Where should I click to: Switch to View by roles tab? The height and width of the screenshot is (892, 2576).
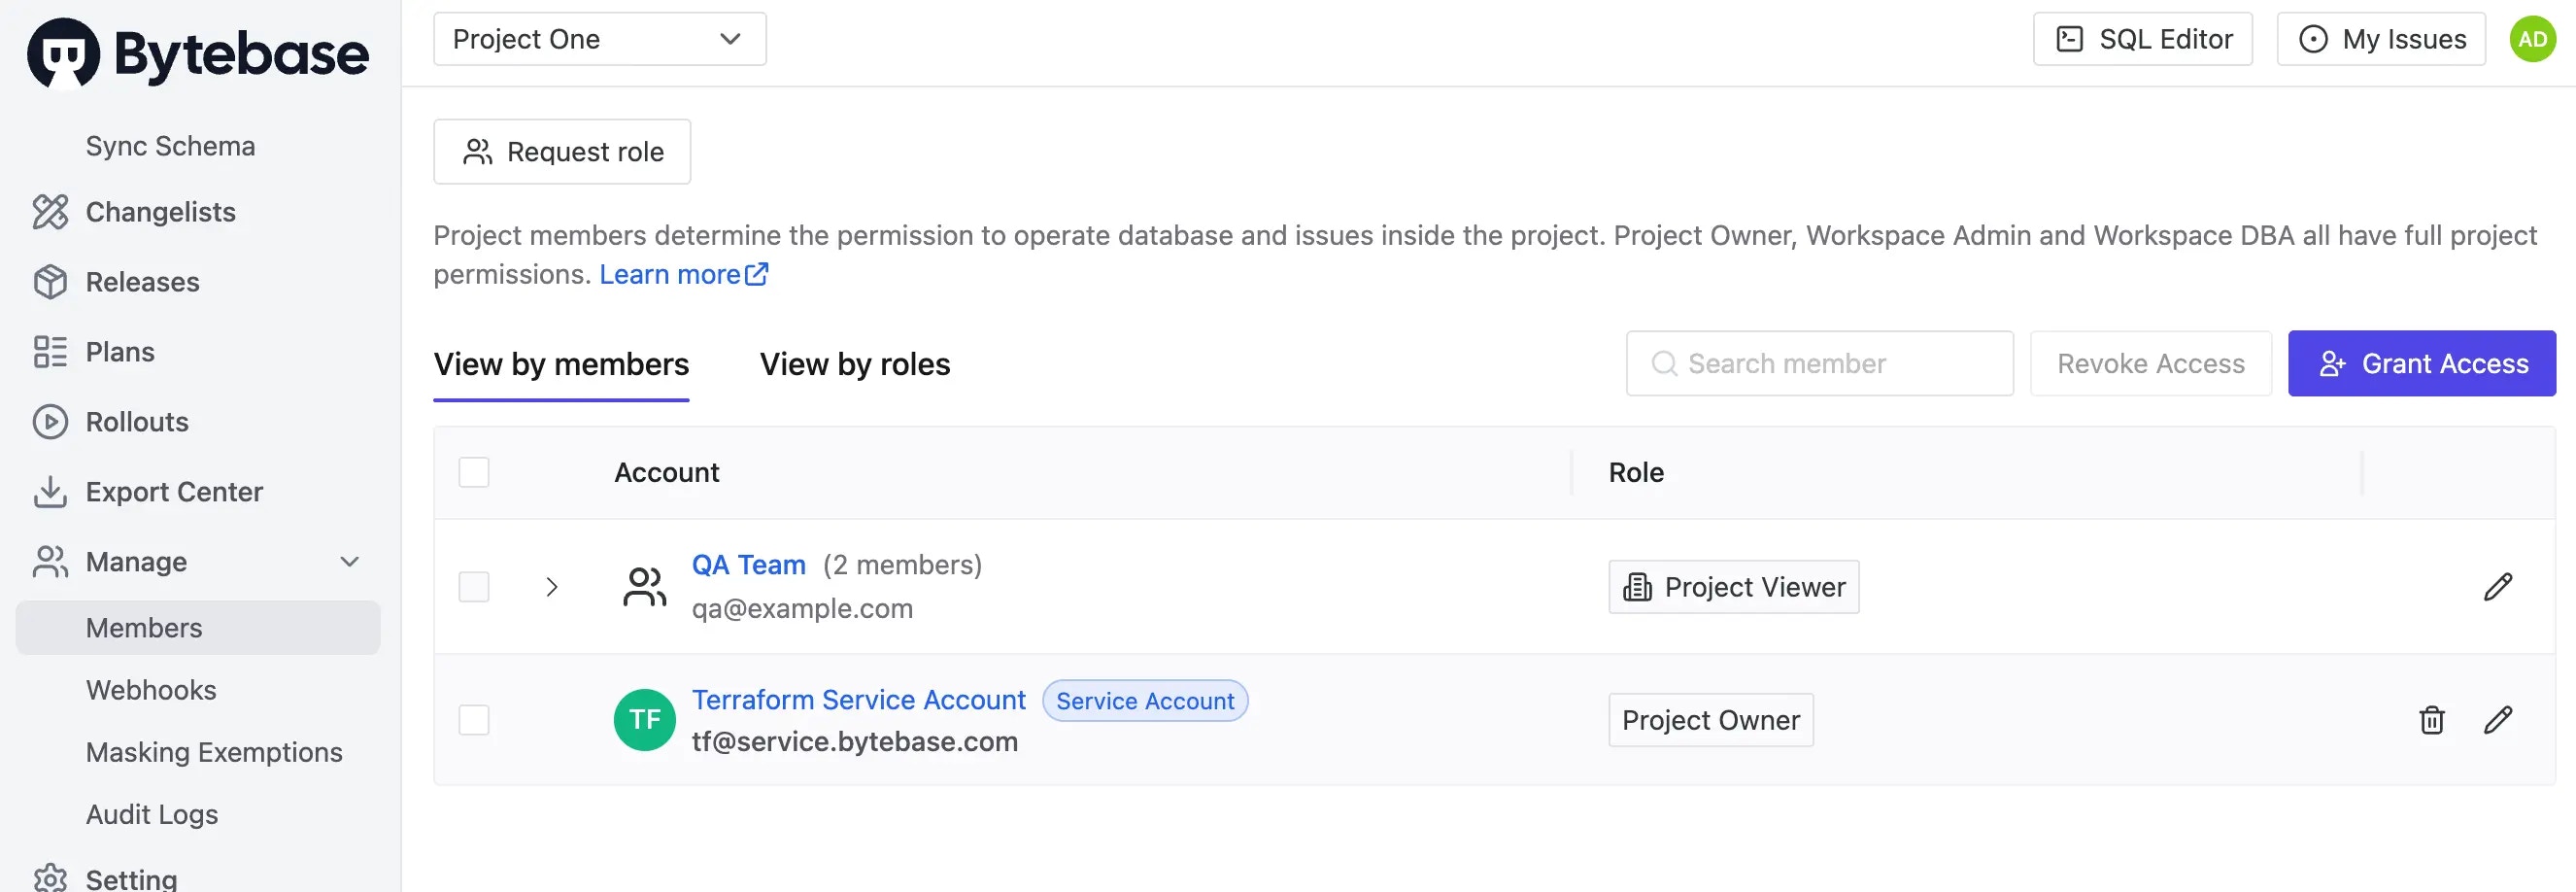click(854, 364)
